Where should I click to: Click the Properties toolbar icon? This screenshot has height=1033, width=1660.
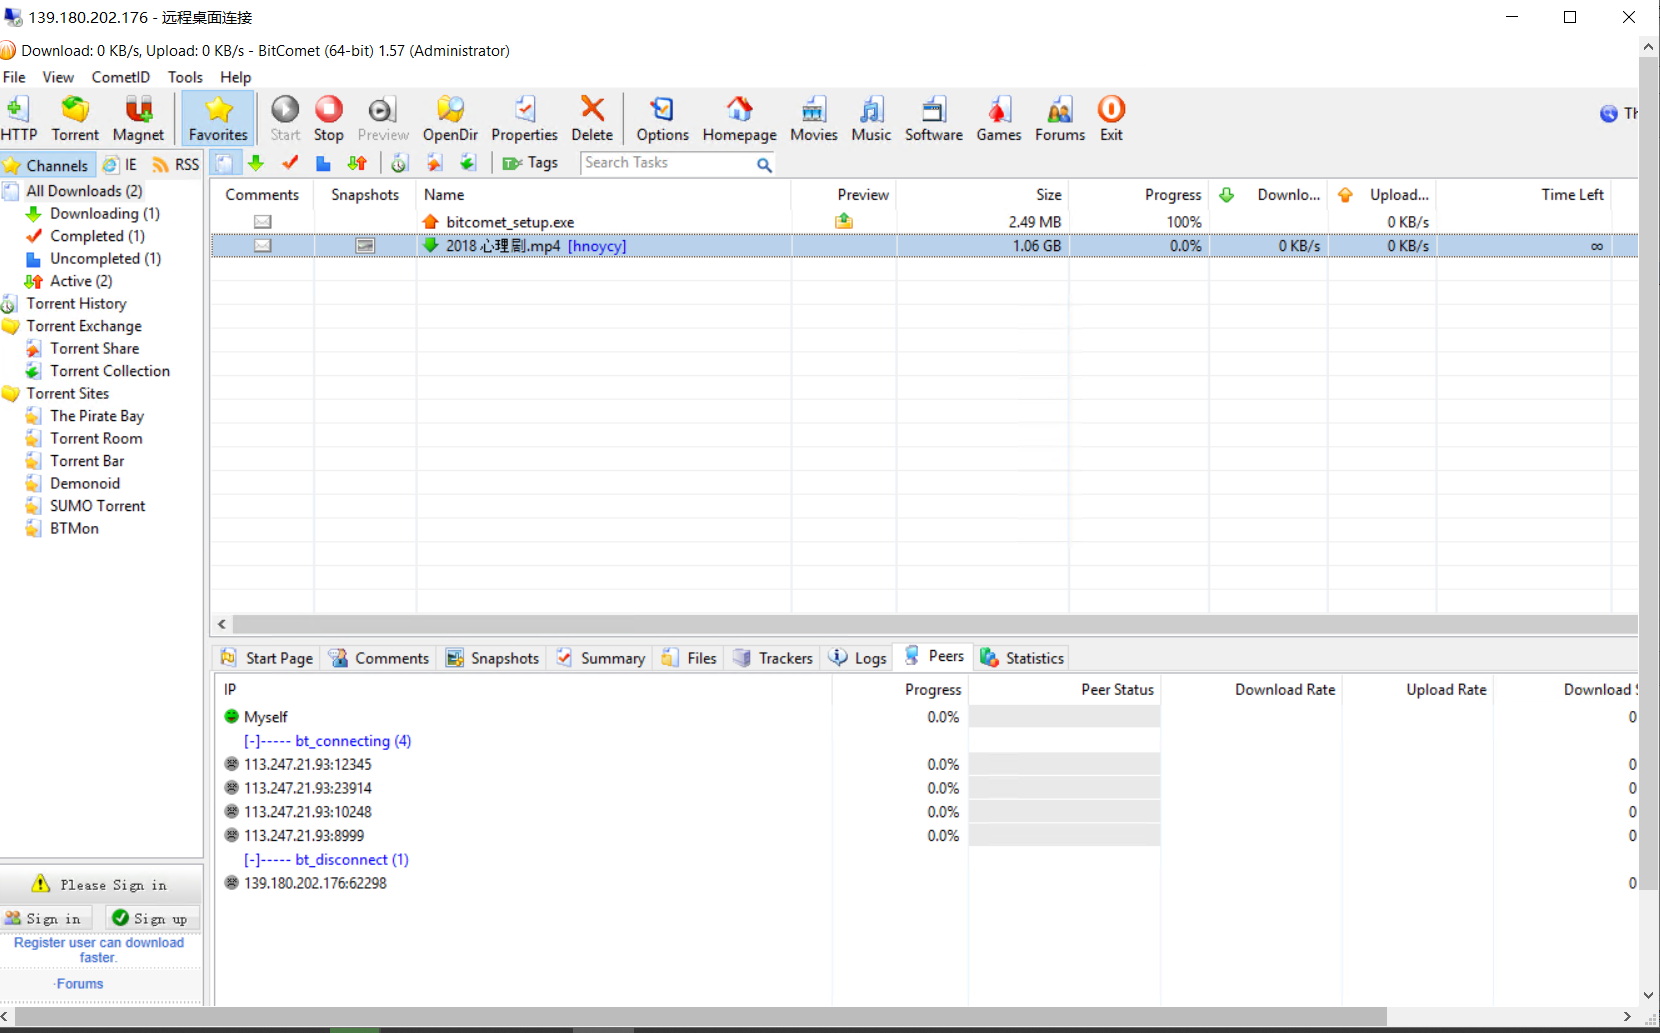[x=524, y=119]
